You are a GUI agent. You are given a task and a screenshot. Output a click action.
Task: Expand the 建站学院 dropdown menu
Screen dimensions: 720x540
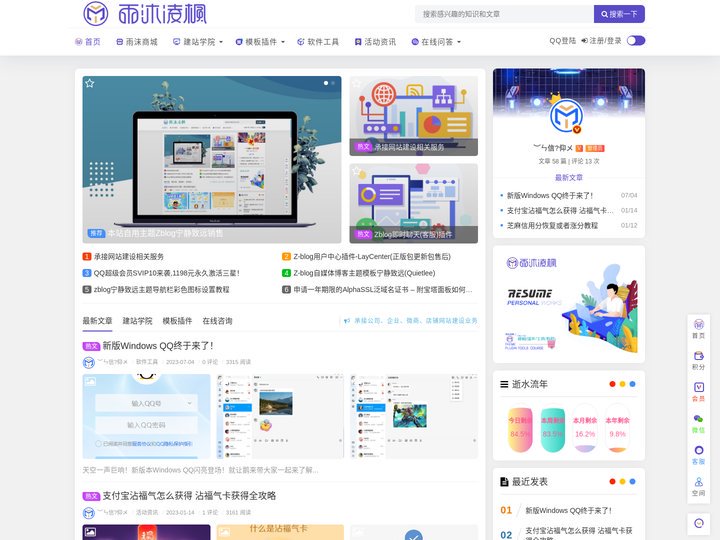pyautogui.click(x=197, y=42)
